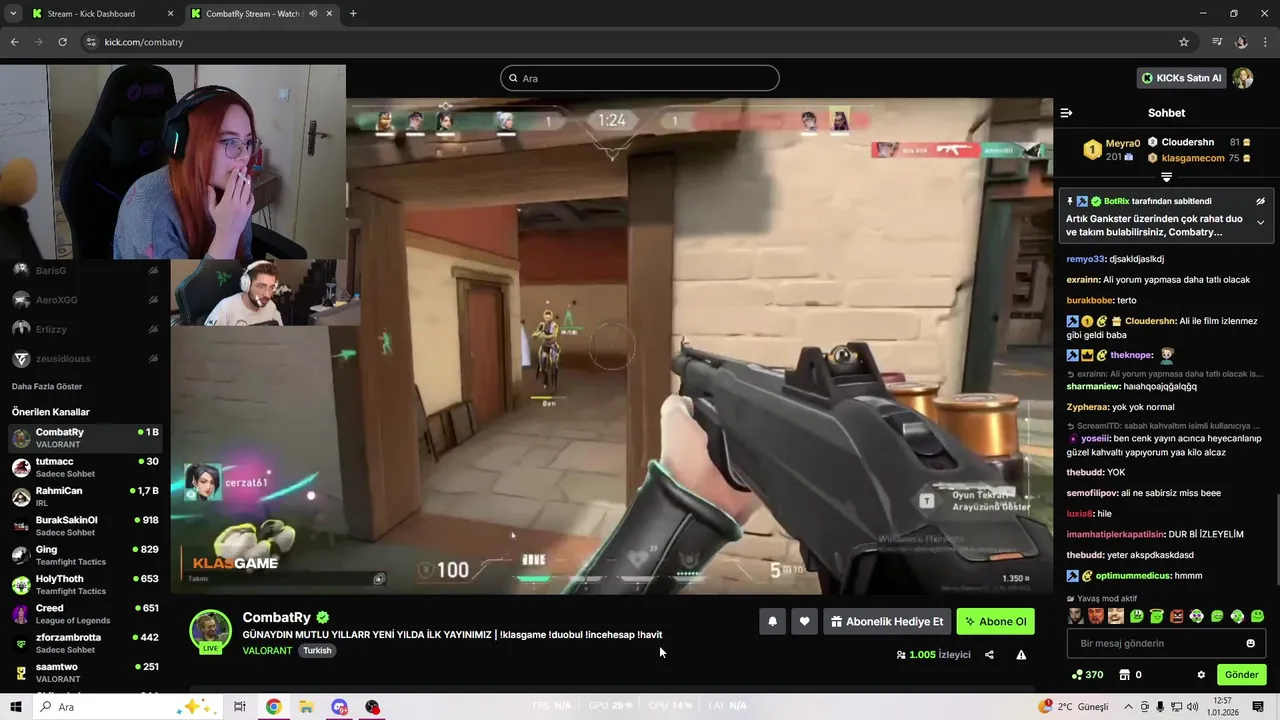The height and width of the screenshot is (720, 1280).
Task: Open Task View on taskbar
Action: tap(240, 707)
